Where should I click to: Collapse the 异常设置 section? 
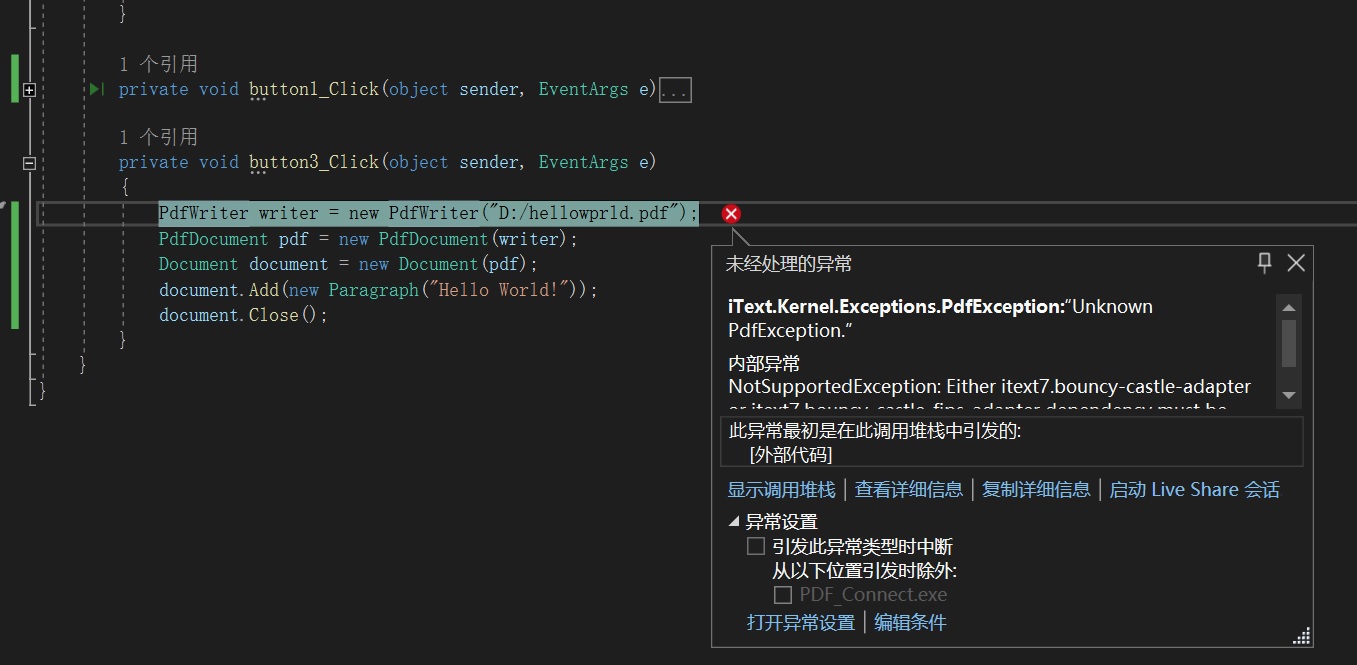pos(735,522)
